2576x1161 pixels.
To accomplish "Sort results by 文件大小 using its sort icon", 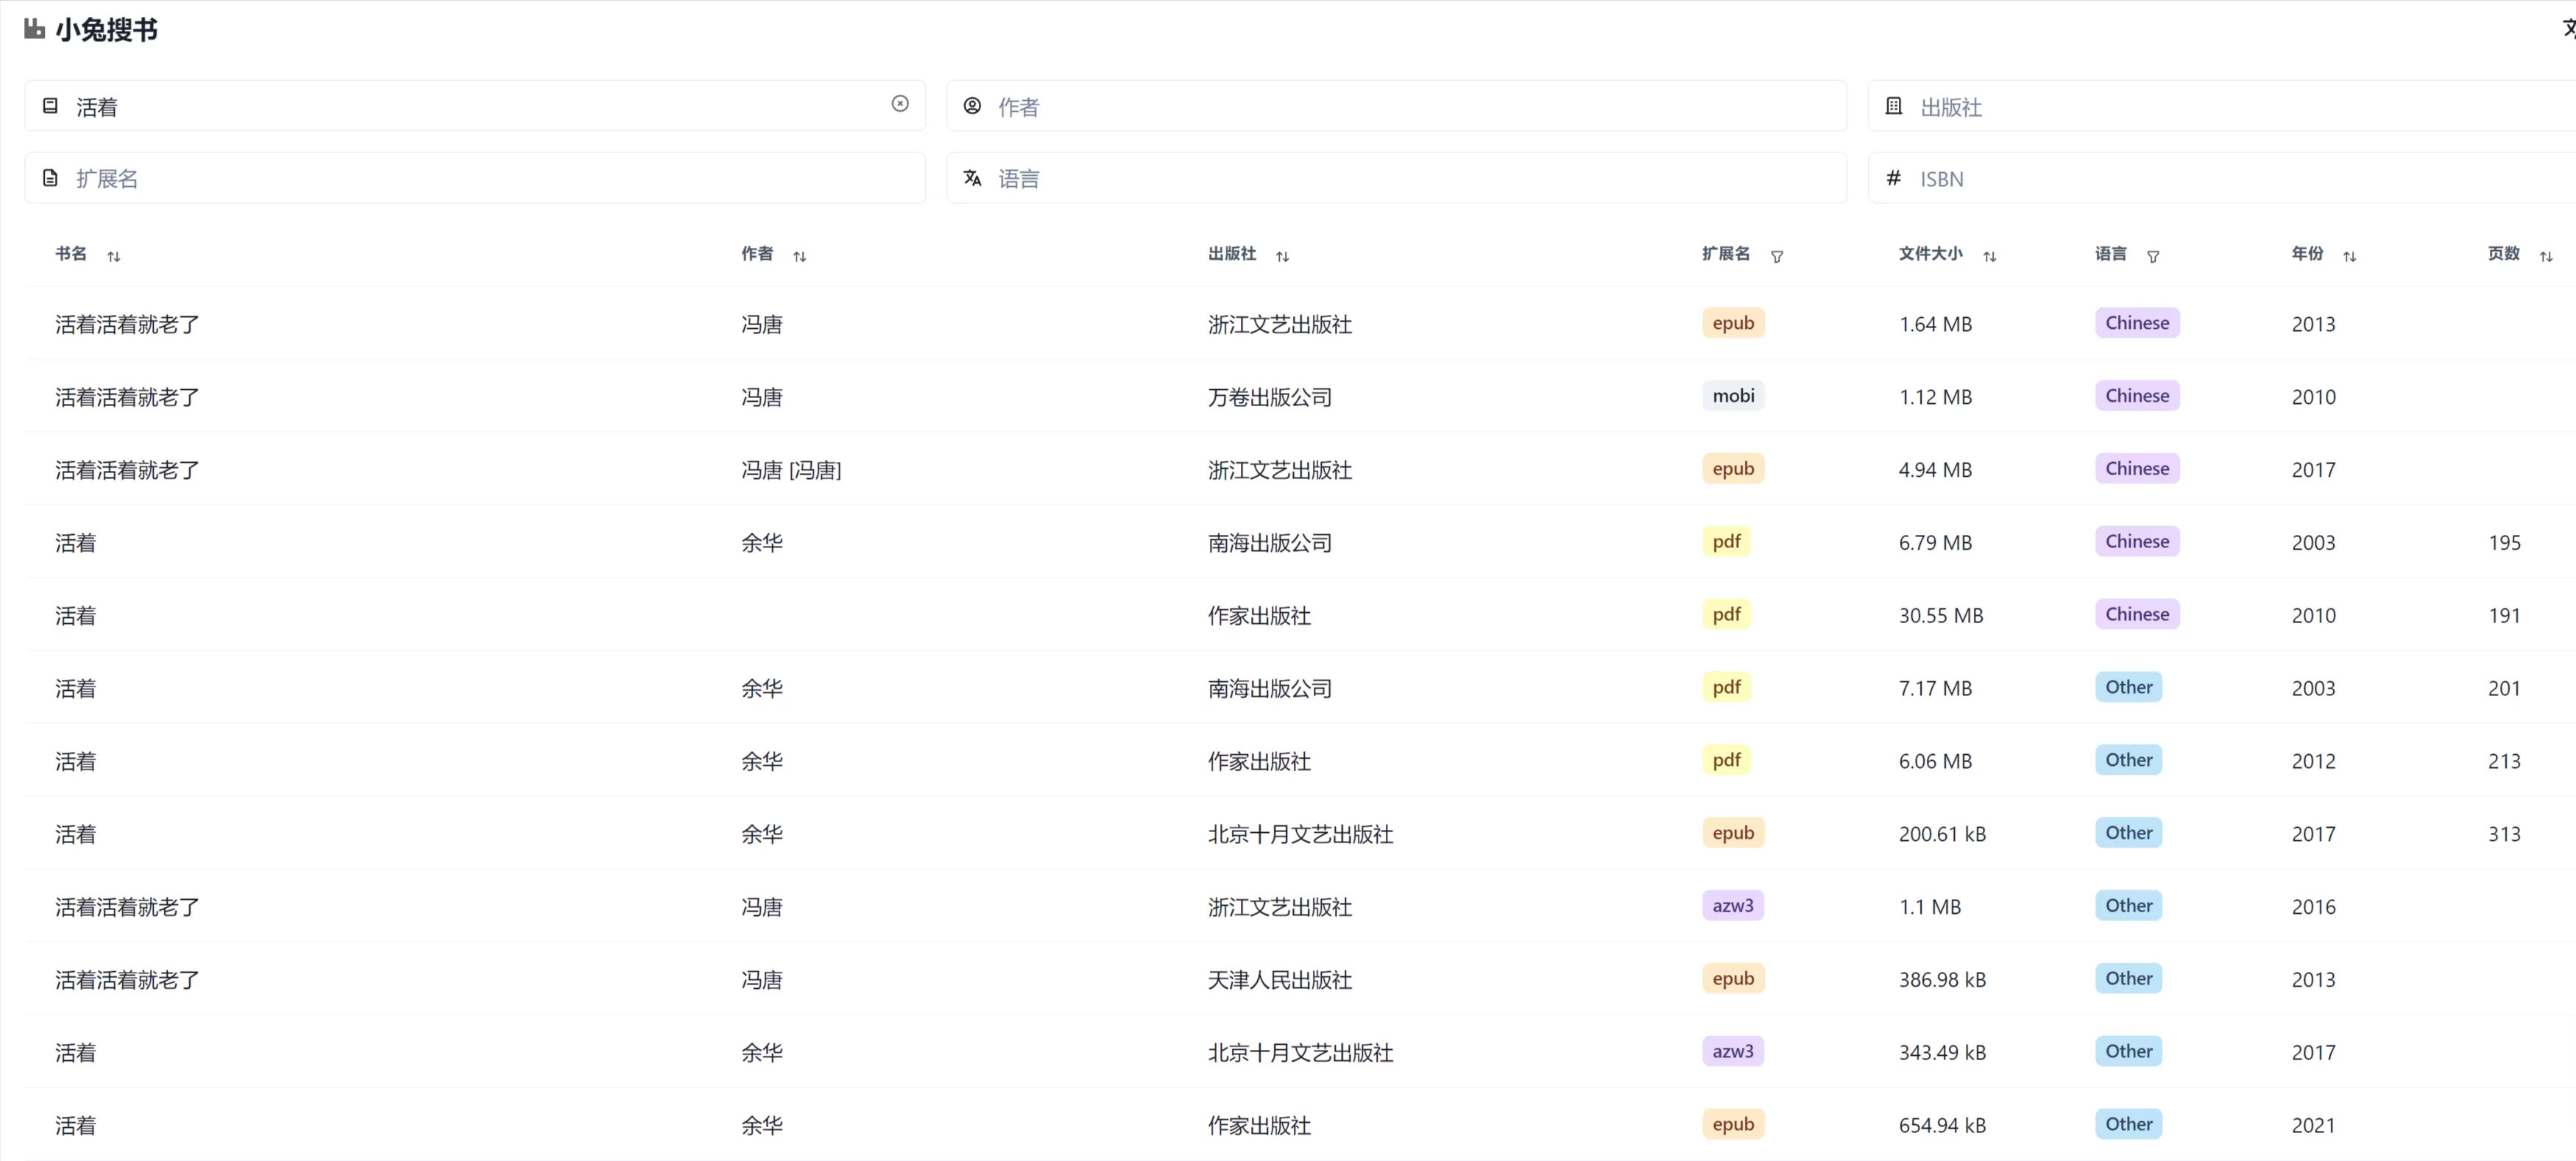I will [1990, 256].
